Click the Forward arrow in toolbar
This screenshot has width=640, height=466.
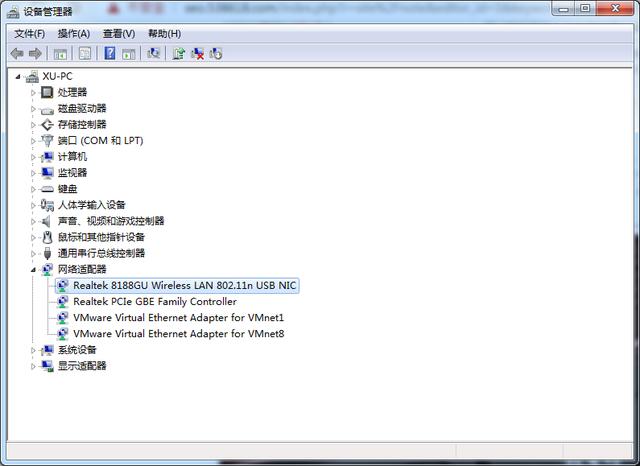pos(36,53)
